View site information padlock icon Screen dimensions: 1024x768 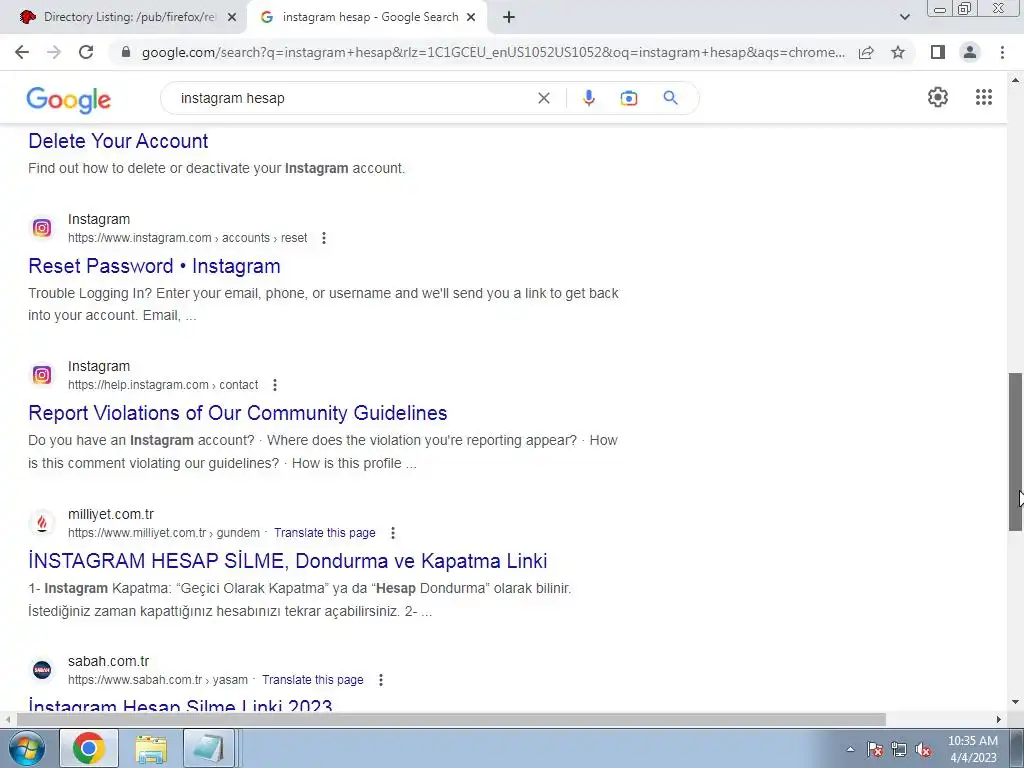coord(126,52)
